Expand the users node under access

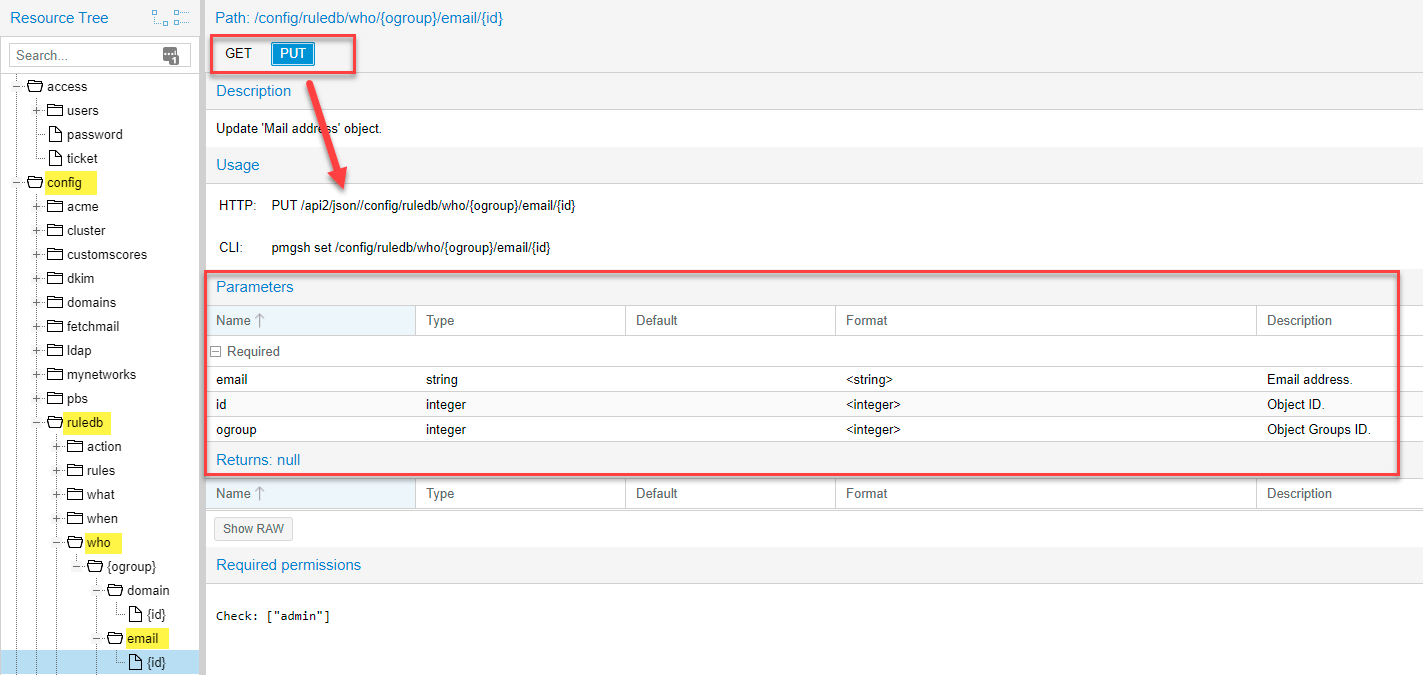point(37,110)
